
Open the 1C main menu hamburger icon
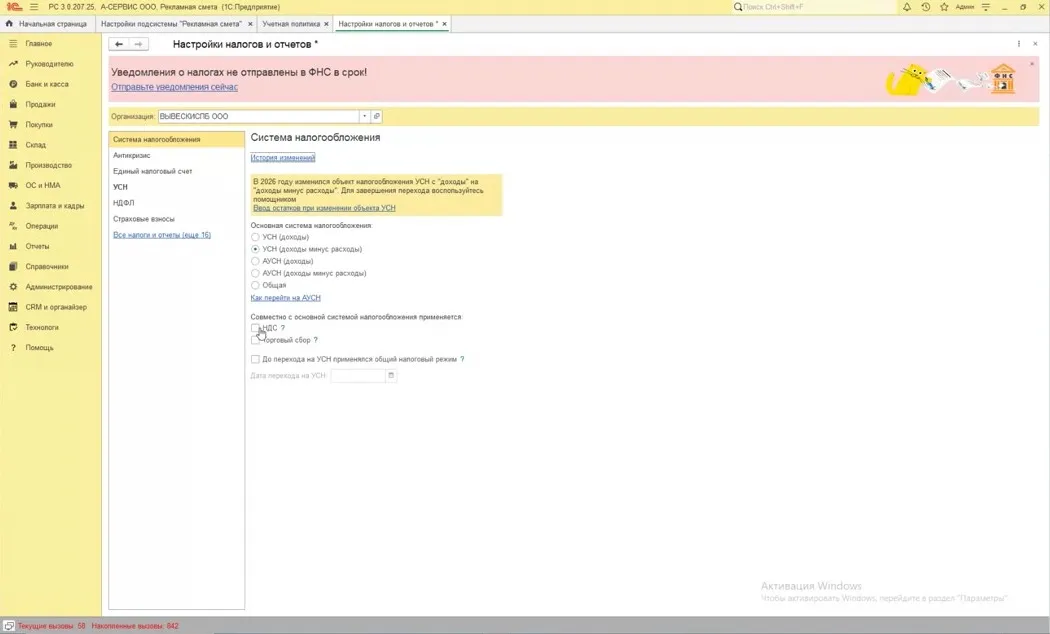click(x=34, y=7)
